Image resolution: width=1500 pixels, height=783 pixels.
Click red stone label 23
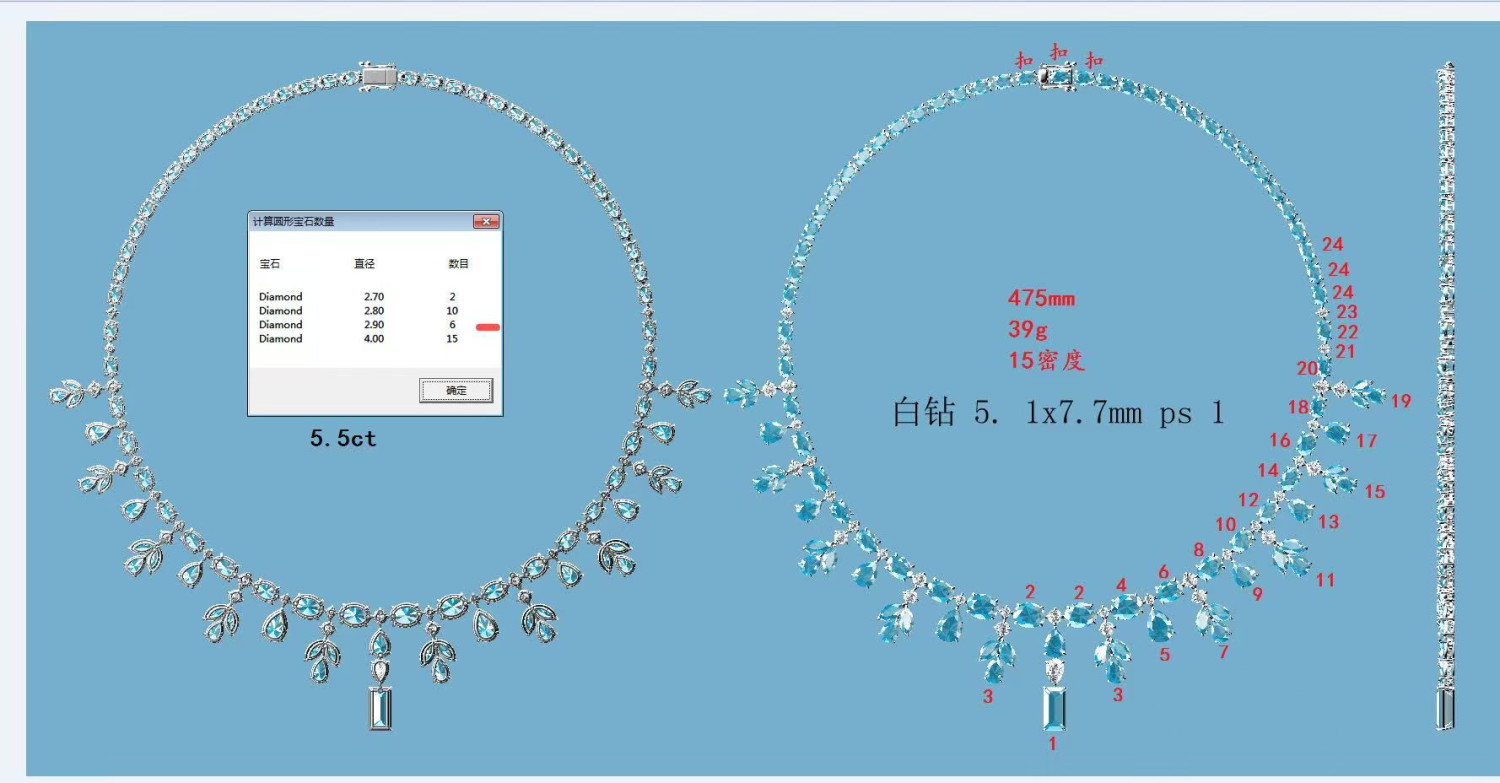click(x=1347, y=312)
